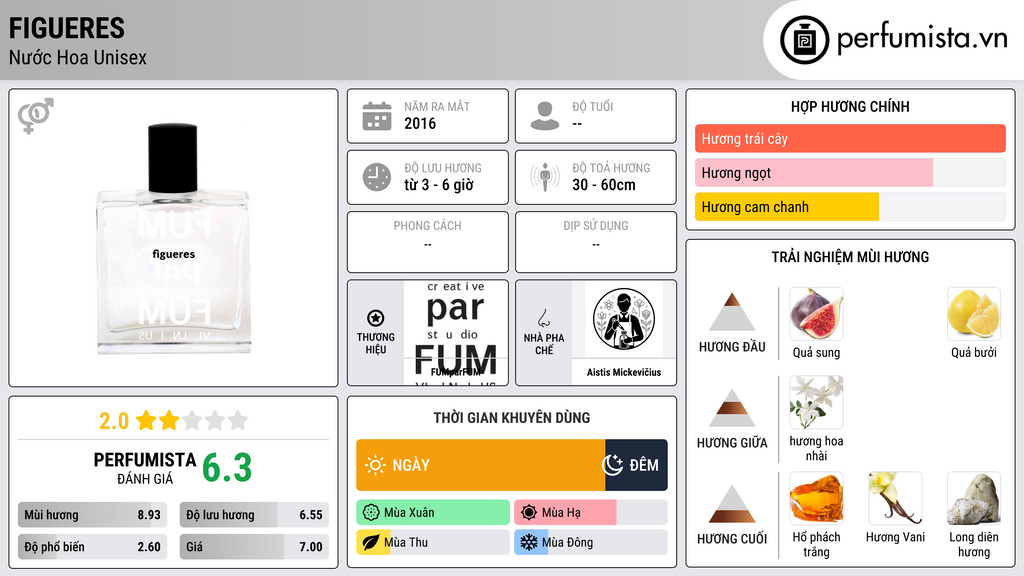Click the Thời gian khuyên dùng heading
The image size is (1024, 576).
(x=512, y=418)
